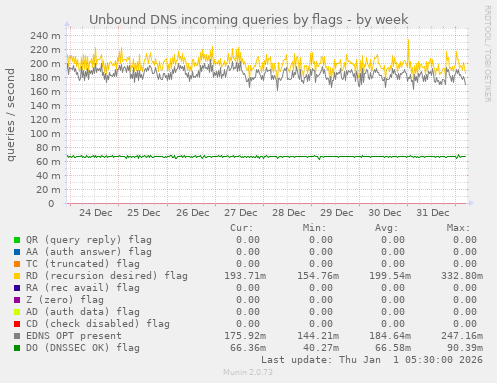Click the '240 m' y-axis label
The width and height of the screenshot is (497, 383).
[x=45, y=36]
